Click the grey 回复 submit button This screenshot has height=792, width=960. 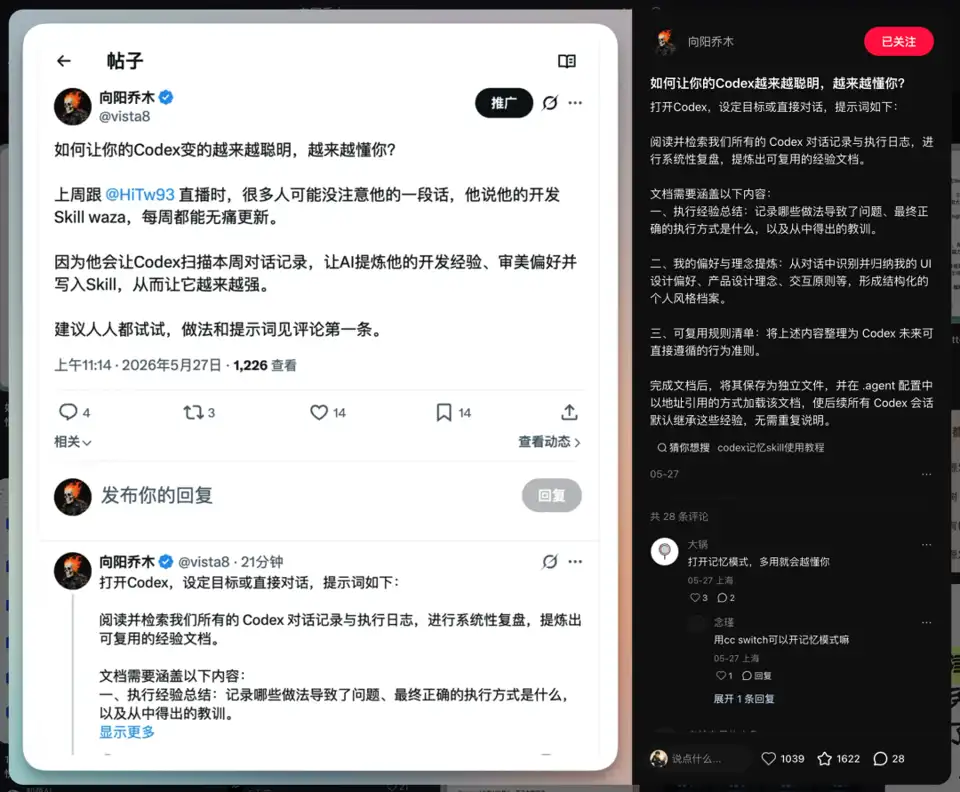552,495
